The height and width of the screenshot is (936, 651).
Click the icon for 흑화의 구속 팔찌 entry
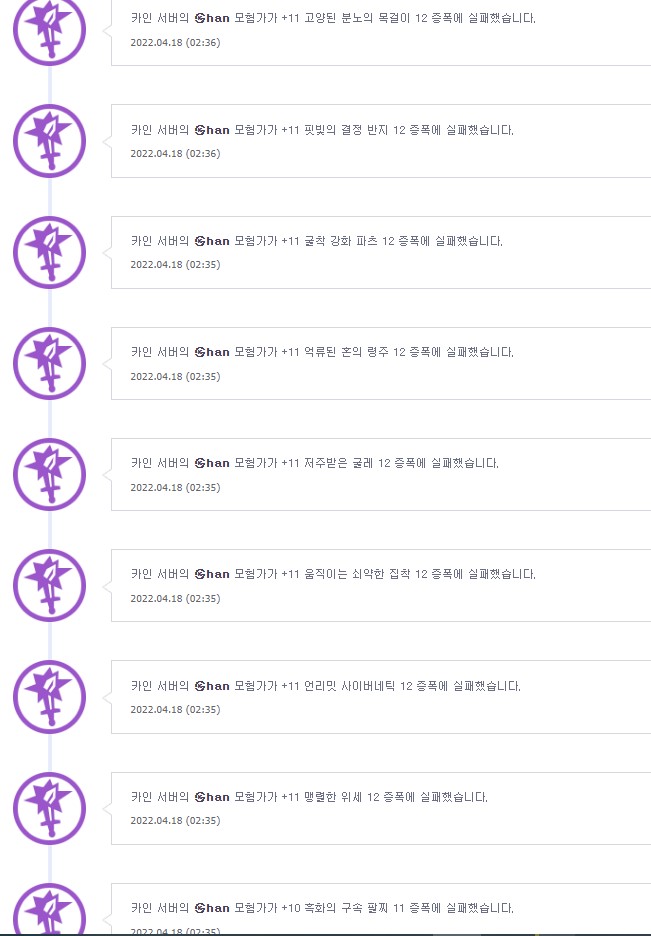[x=50, y=909]
